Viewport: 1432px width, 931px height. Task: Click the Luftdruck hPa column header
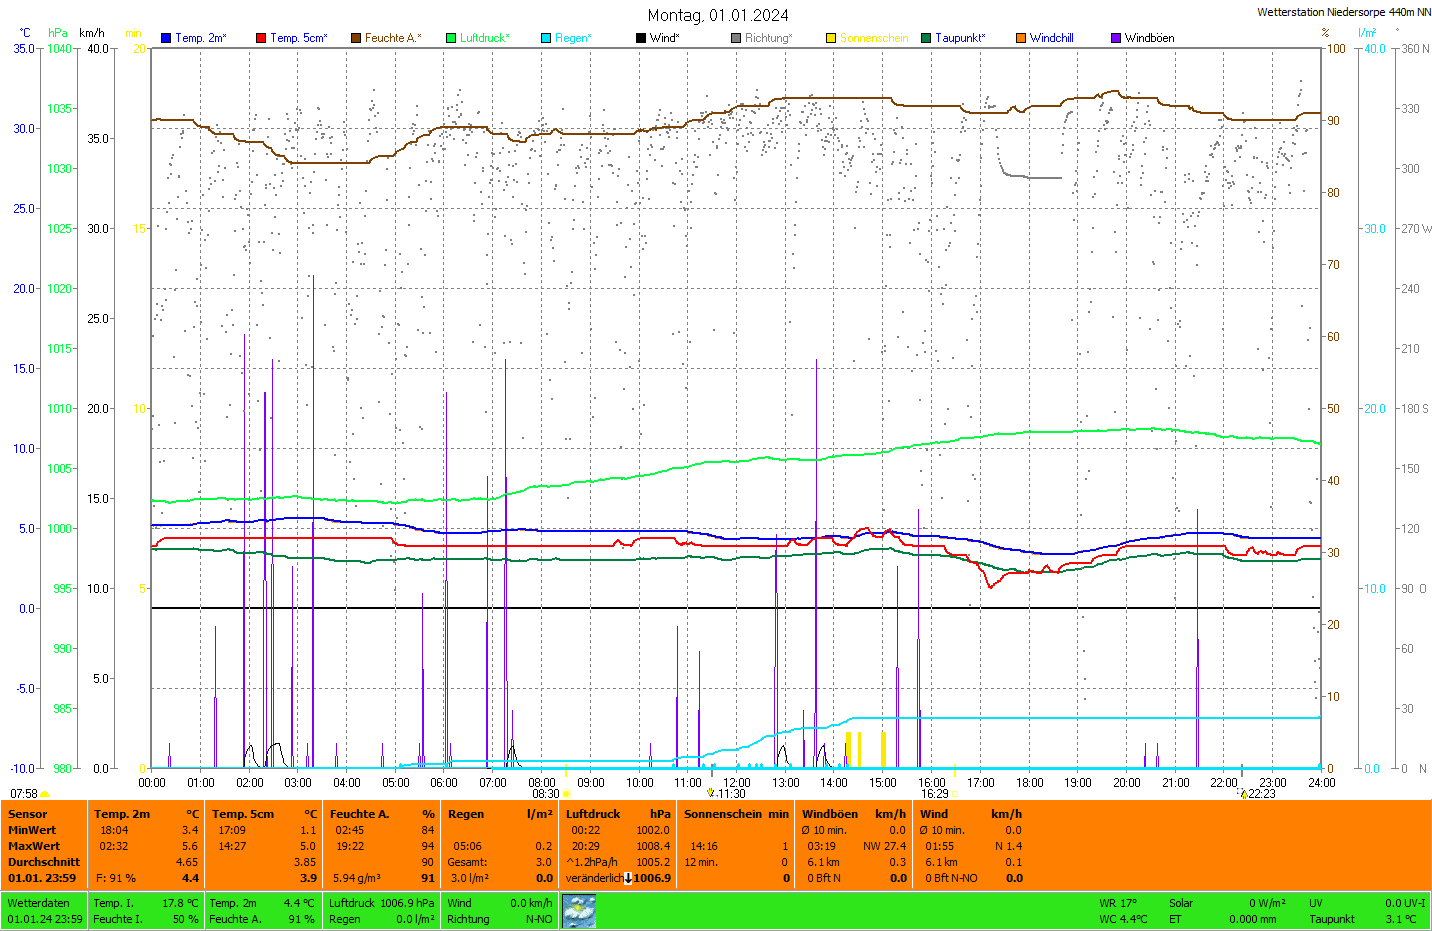(x=618, y=814)
